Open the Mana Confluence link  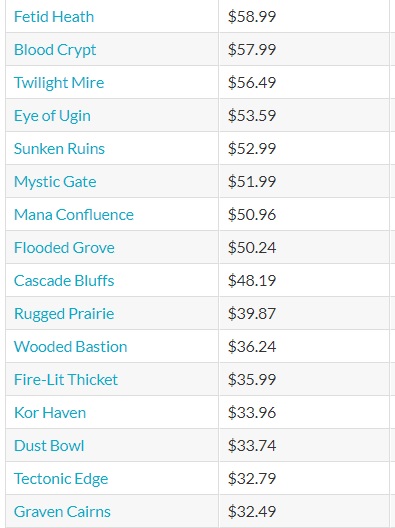click(x=74, y=214)
